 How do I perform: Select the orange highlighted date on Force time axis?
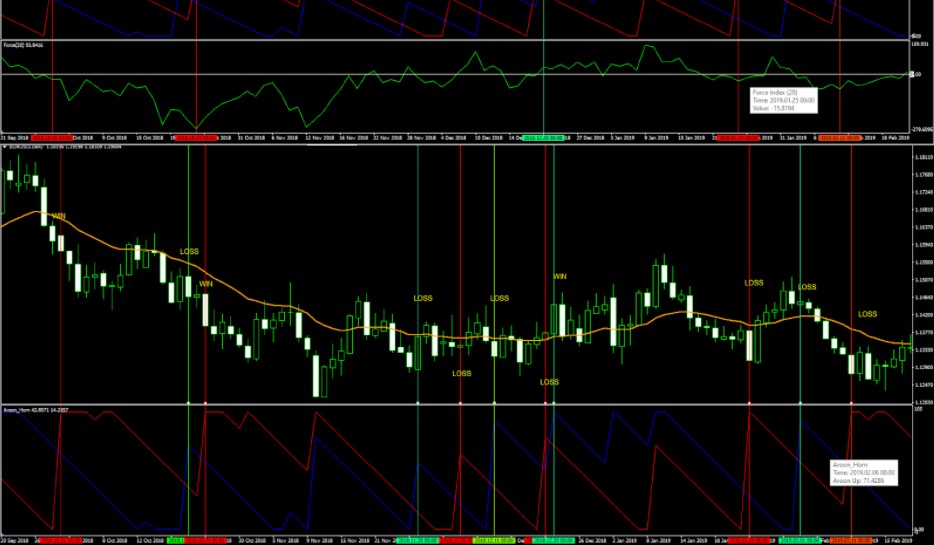point(840,138)
